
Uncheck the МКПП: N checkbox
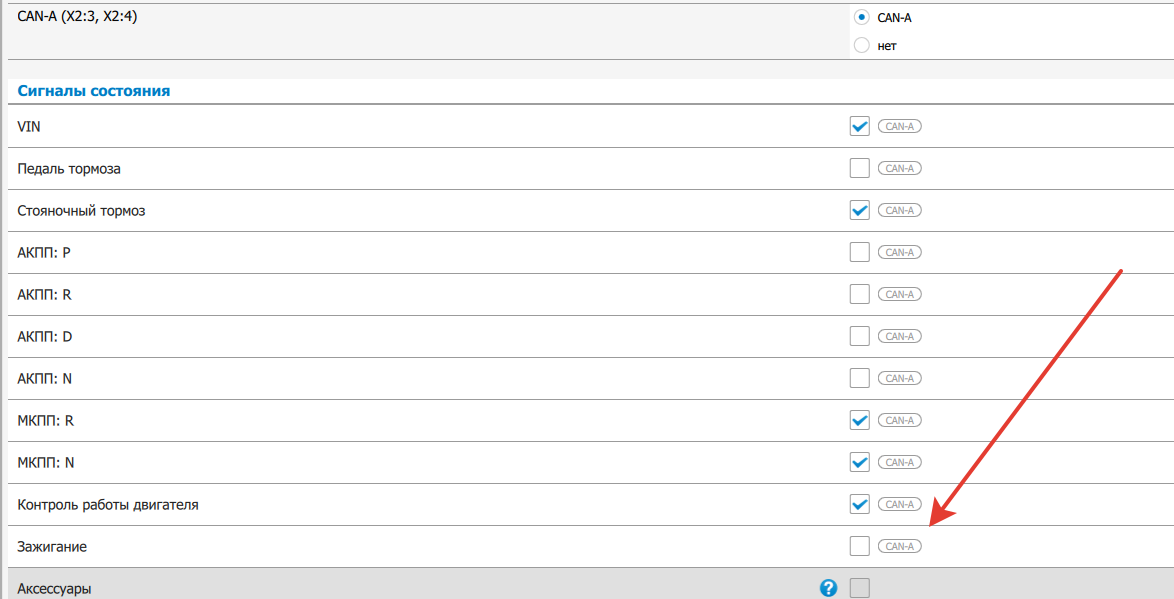point(859,462)
